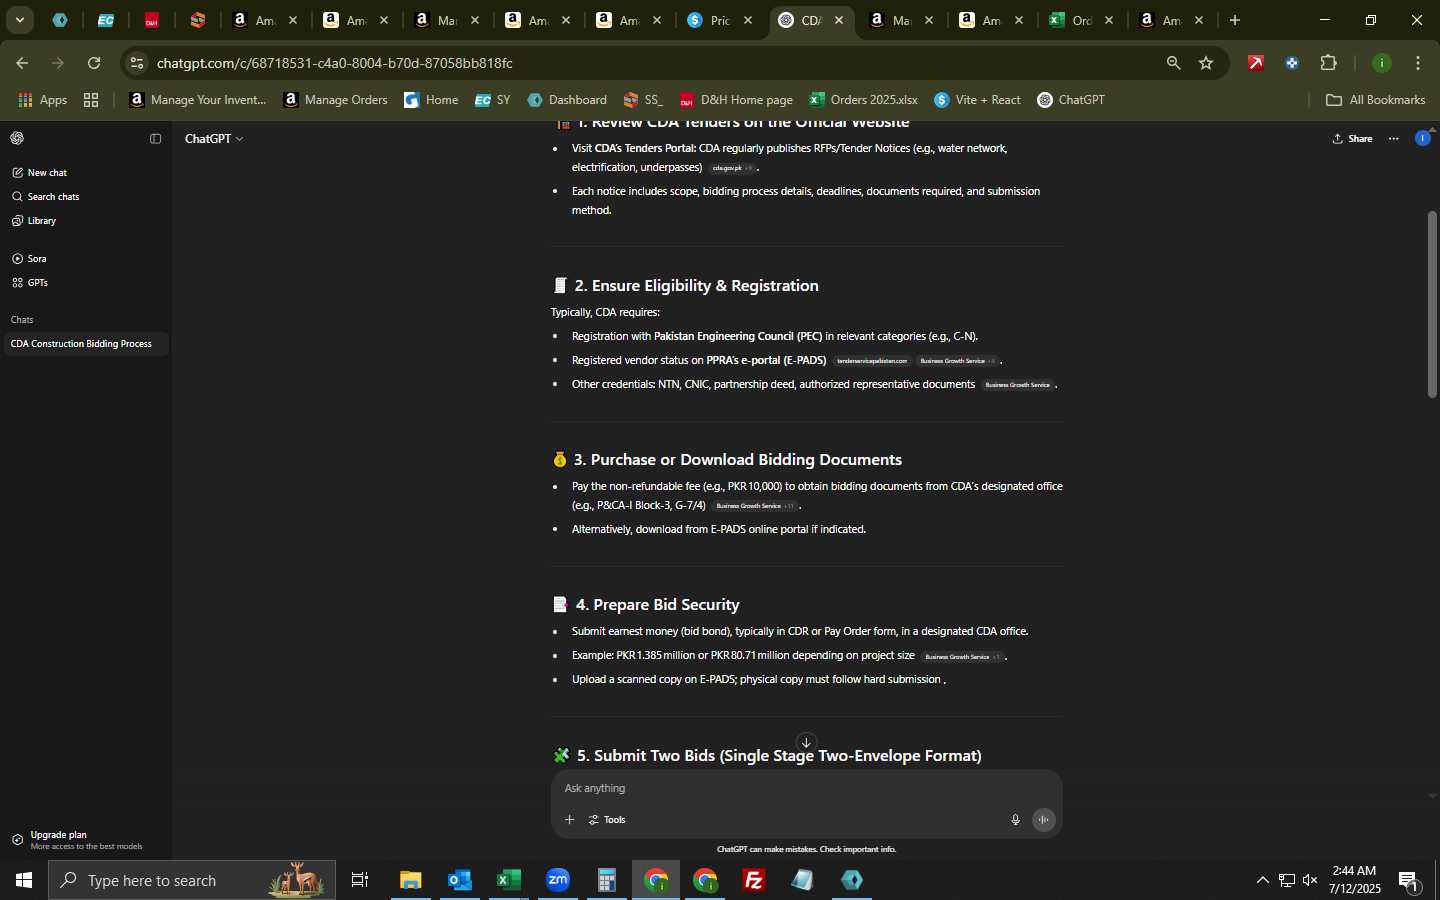The width and height of the screenshot is (1440, 900).
Task: Go back to the previous page
Action: tap(21, 63)
